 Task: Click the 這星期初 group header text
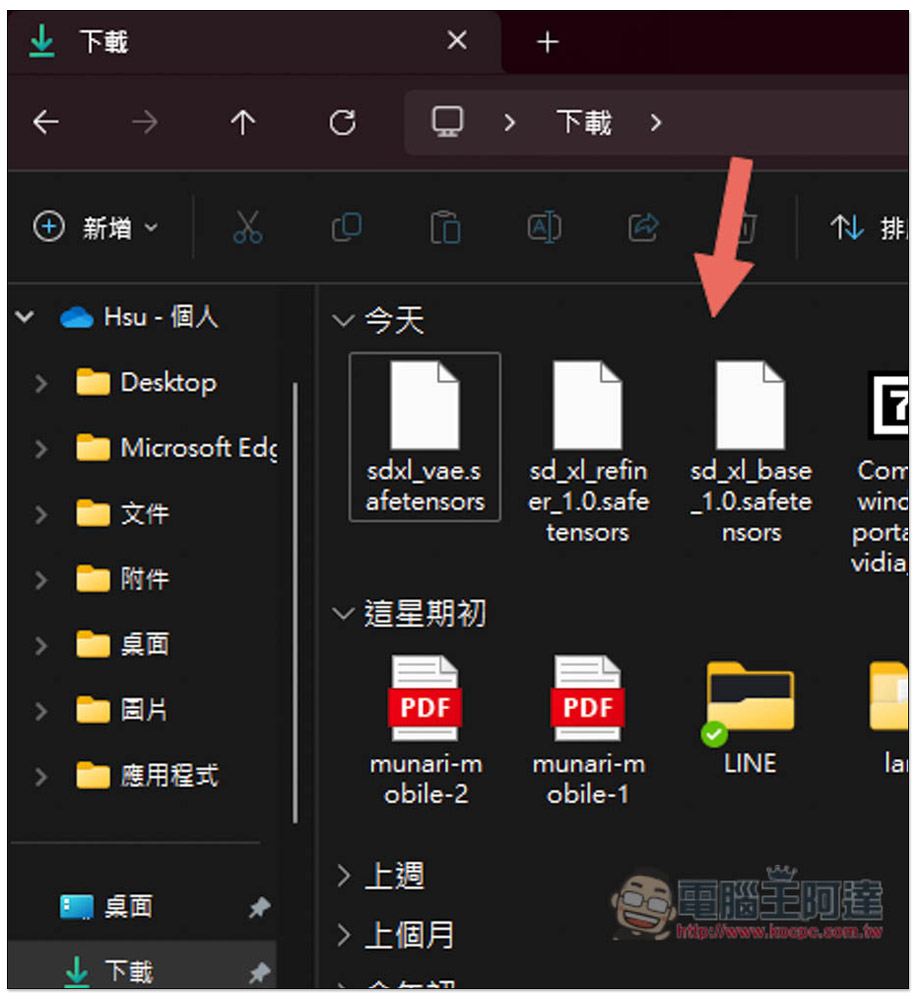click(425, 614)
